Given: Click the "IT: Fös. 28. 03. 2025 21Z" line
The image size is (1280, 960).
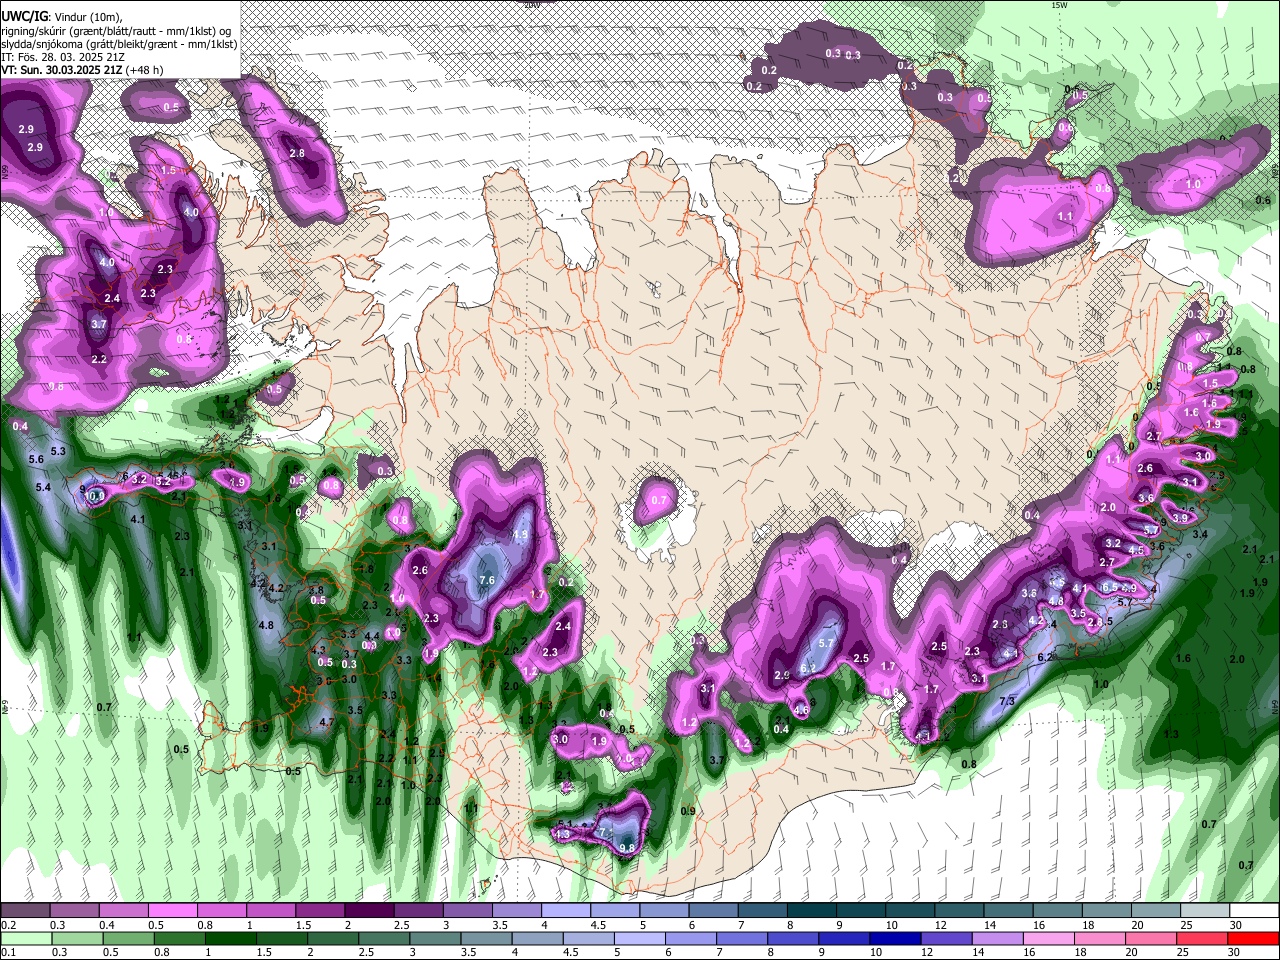Looking at the screenshot, I should coord(62,58).
